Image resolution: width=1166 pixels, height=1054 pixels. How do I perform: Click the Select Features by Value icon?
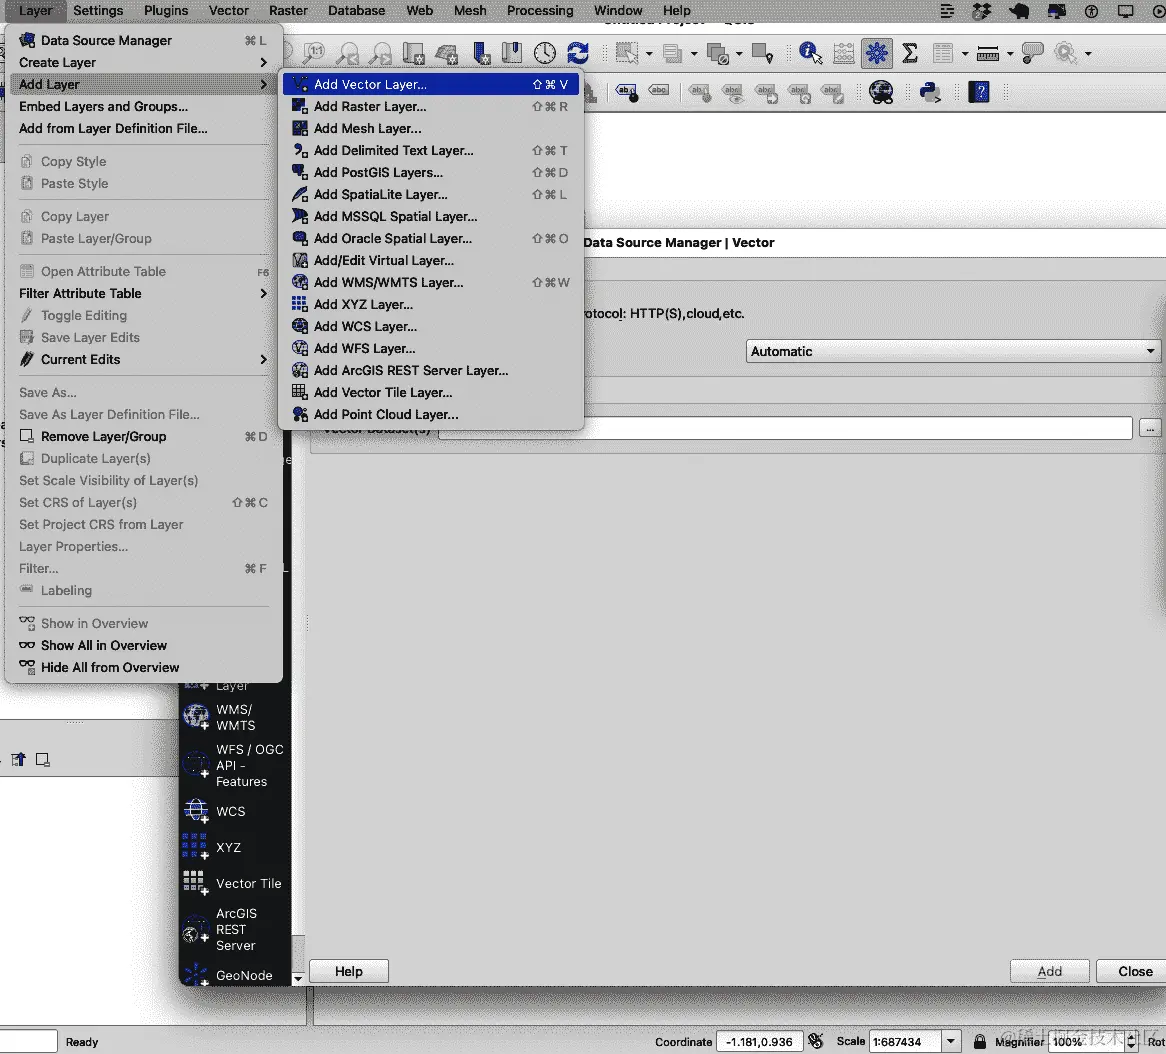coord(672,53)
